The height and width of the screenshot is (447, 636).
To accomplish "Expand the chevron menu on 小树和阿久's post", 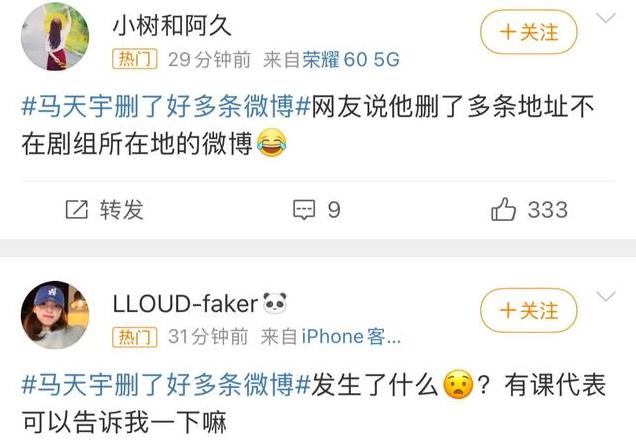I will (606, 18).
